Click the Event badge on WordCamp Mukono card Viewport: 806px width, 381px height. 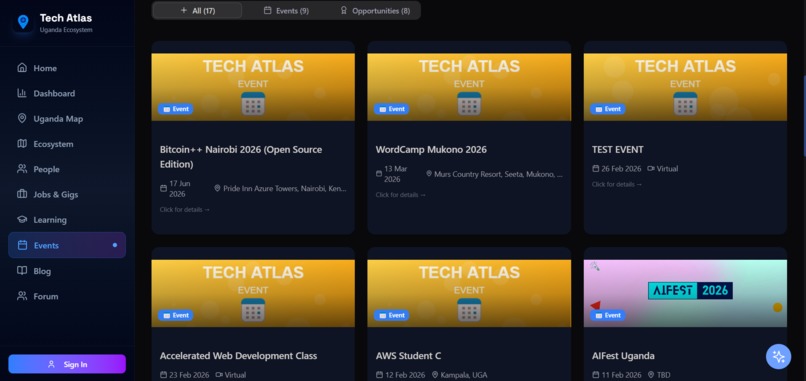(391, 109)
